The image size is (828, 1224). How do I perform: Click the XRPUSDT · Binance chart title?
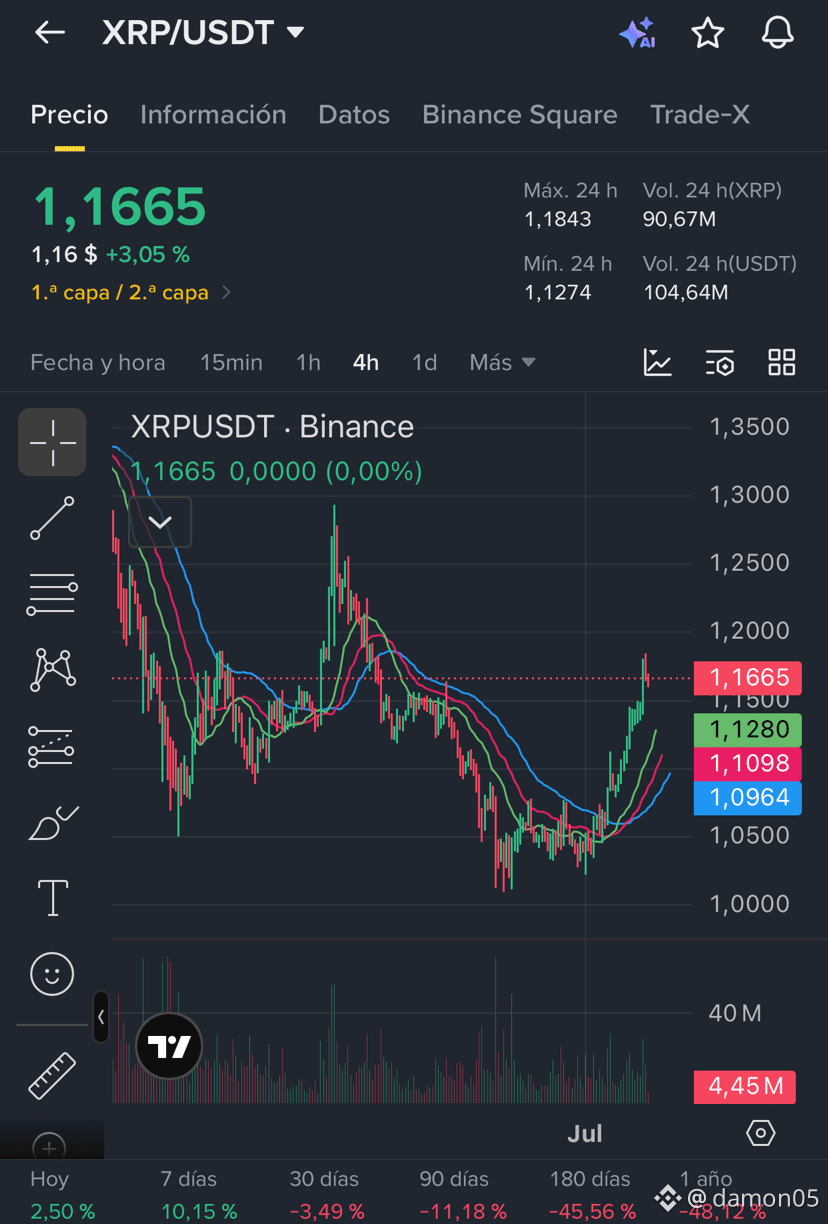272,427
